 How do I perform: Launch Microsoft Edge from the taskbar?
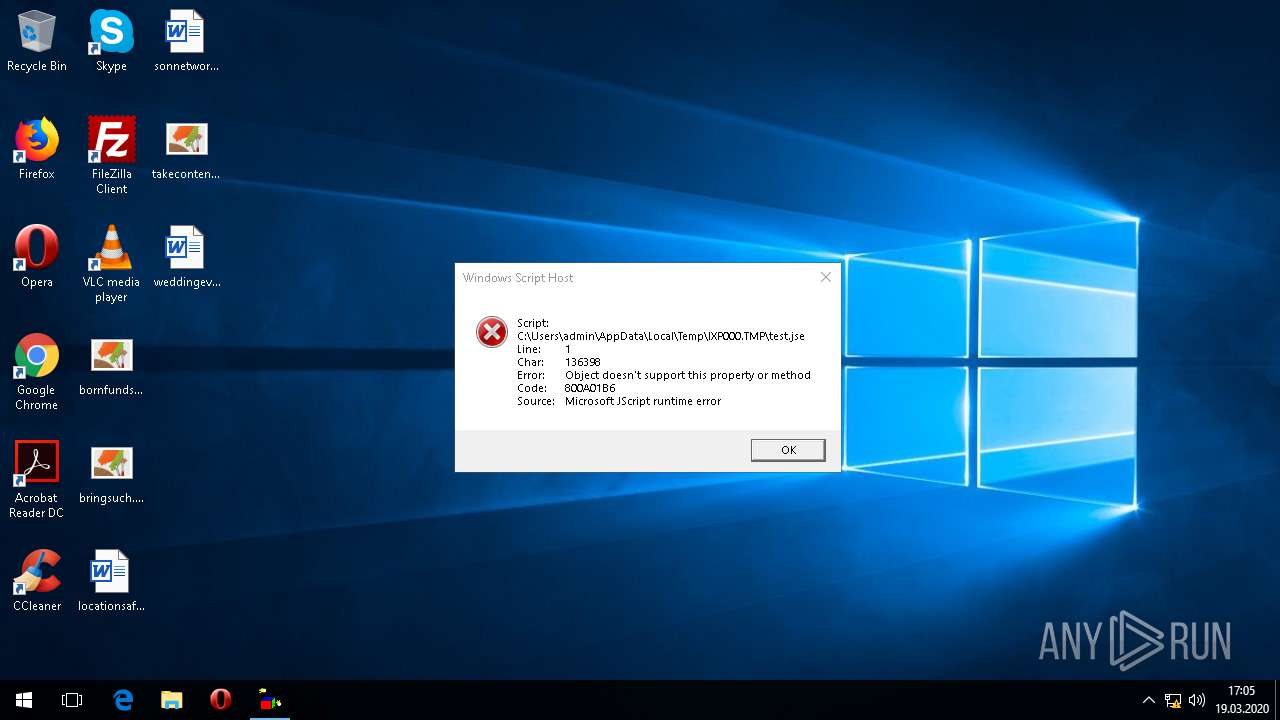click(x=123, y=700)
